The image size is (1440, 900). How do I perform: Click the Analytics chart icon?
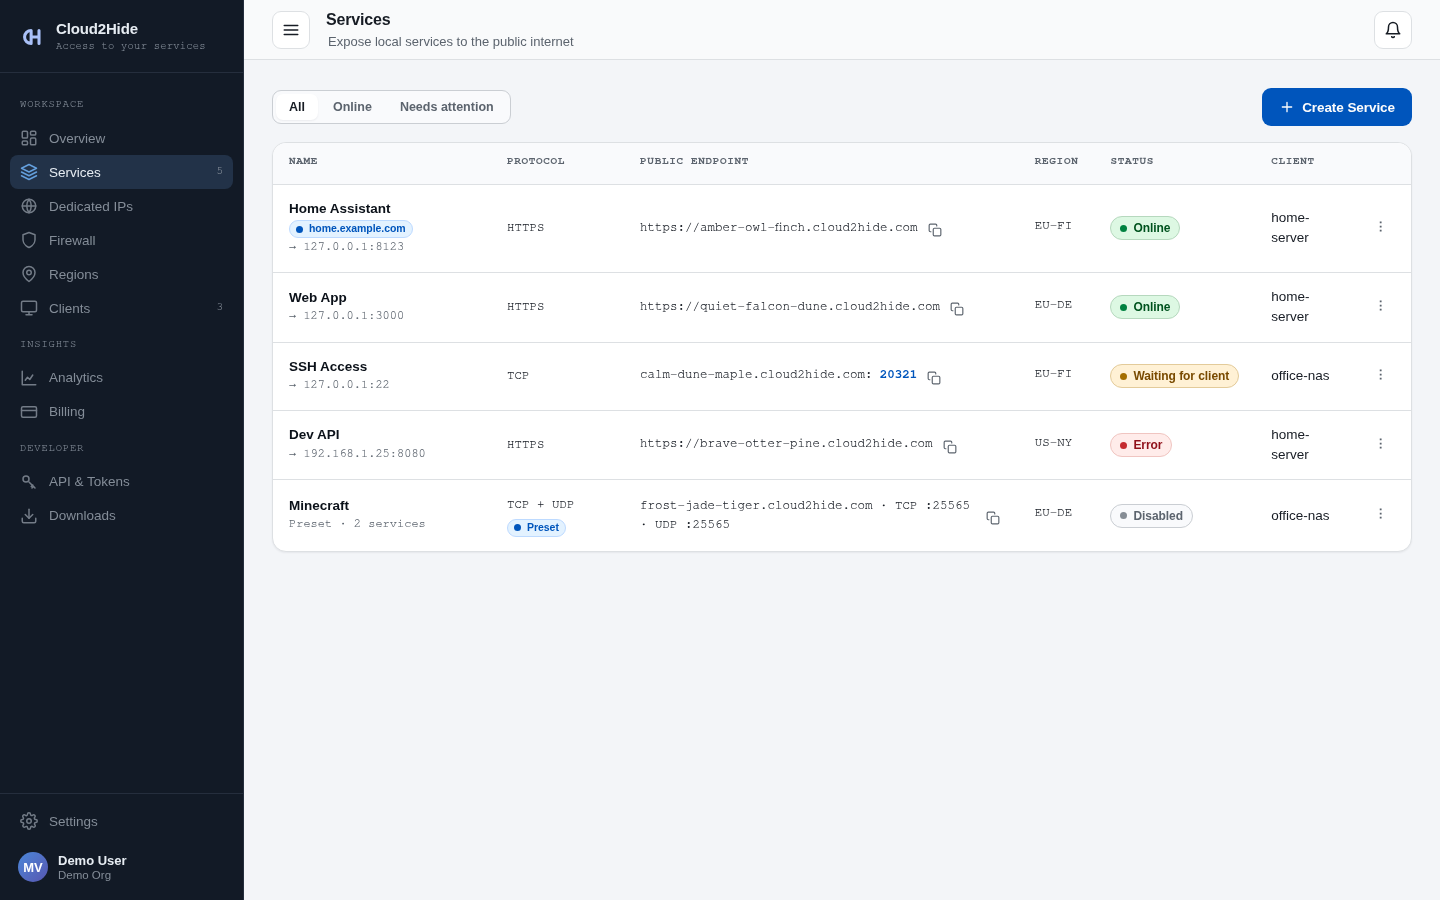click(29, 377)
